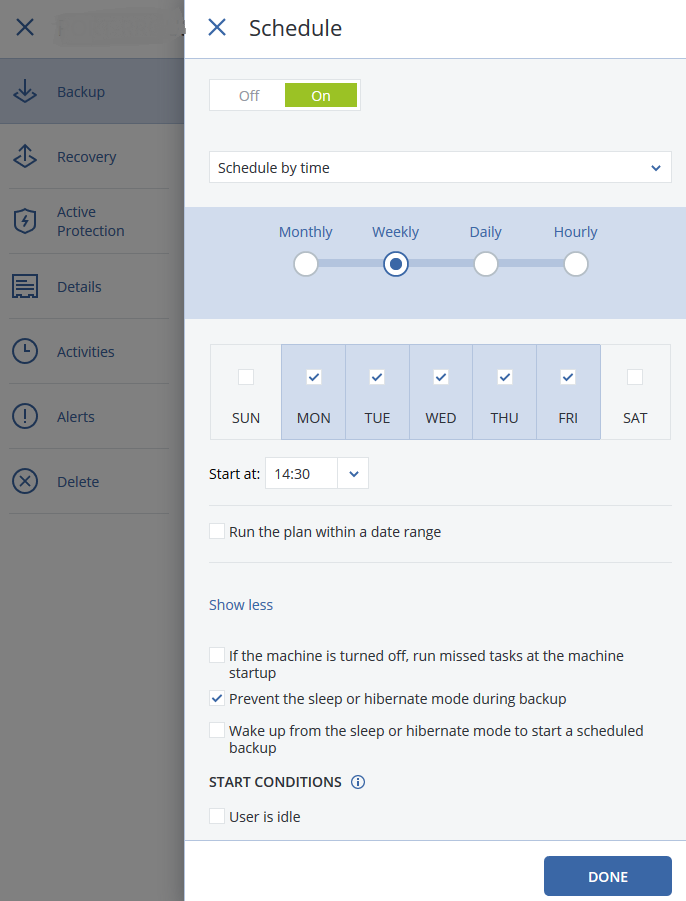Viewport: 686px width, 901px height.
Task: Enable run missed tasks at machine startup
Action: click(x=217, y=655)
